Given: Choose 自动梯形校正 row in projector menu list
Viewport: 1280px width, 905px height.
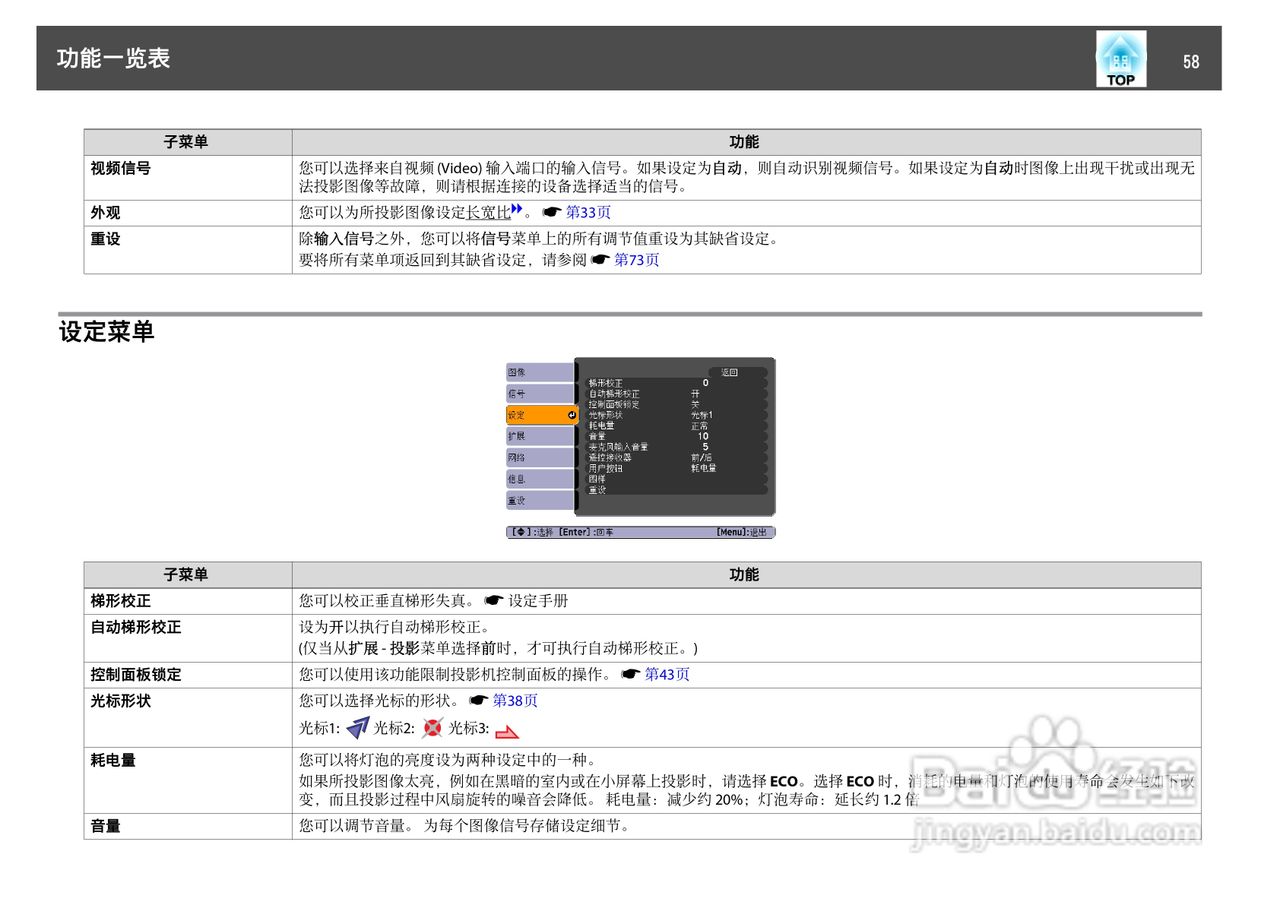Looking at the screenshot, I should coord(676,394).
